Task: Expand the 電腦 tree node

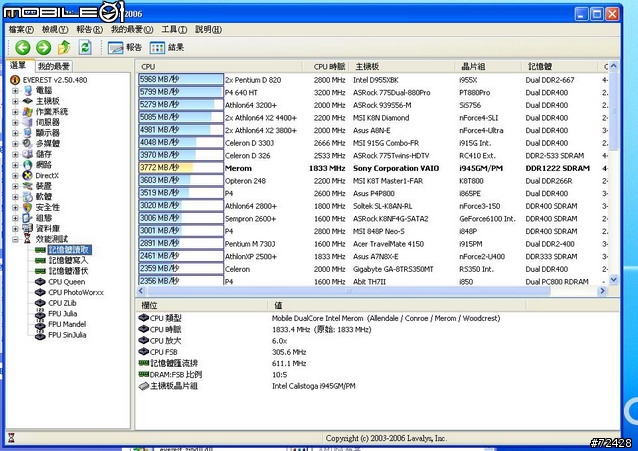Action: pyautogui.click(x=15, y=90)
